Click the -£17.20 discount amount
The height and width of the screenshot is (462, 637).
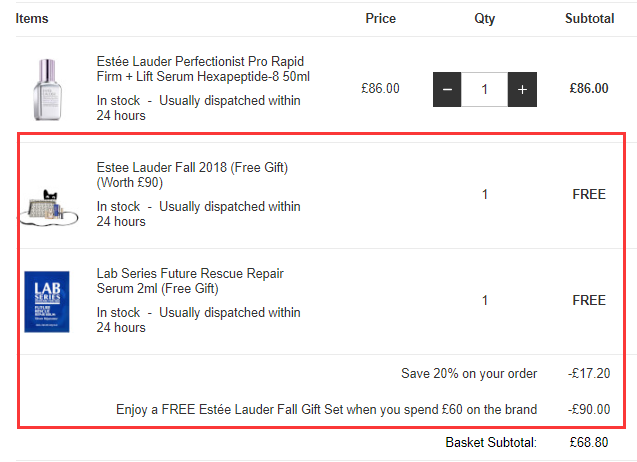[x=588, y=374]
